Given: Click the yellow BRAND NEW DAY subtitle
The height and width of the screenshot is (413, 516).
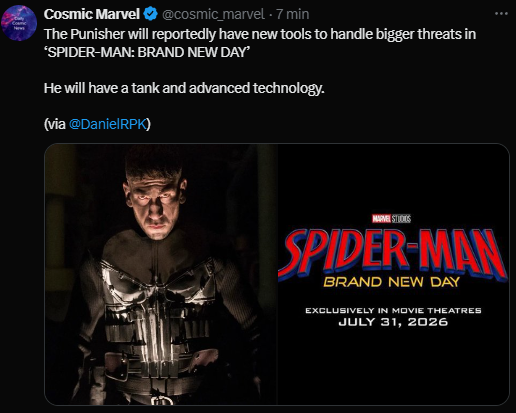Looking at the screenshot, I should [392, 282].
